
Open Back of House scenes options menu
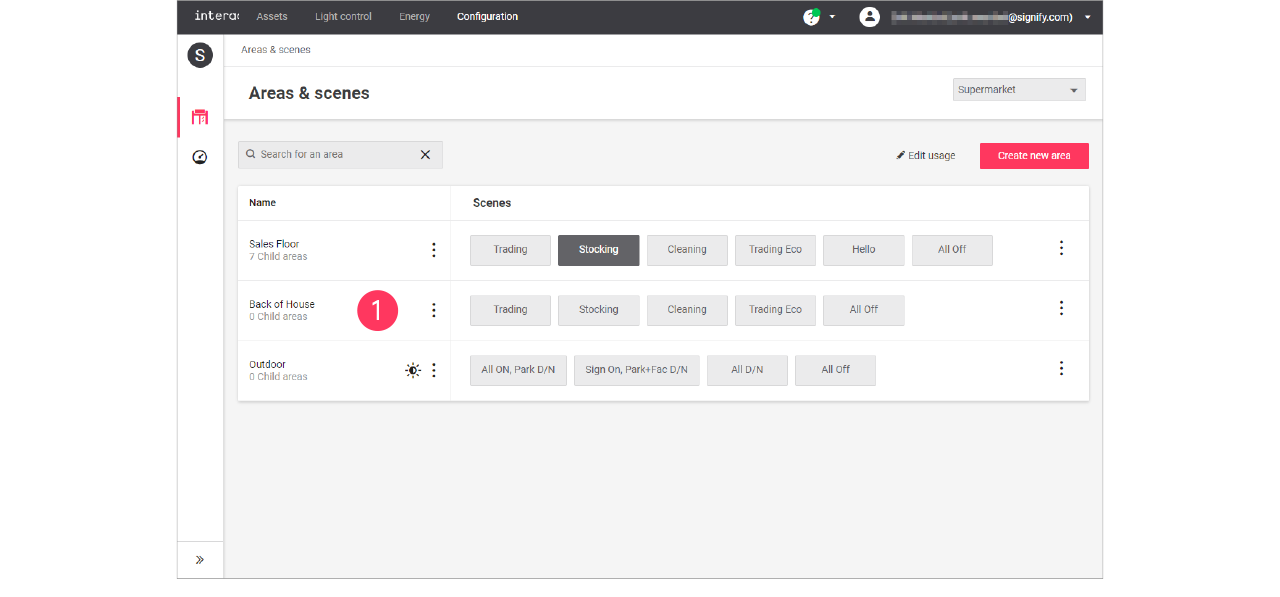coord(1061,309)
